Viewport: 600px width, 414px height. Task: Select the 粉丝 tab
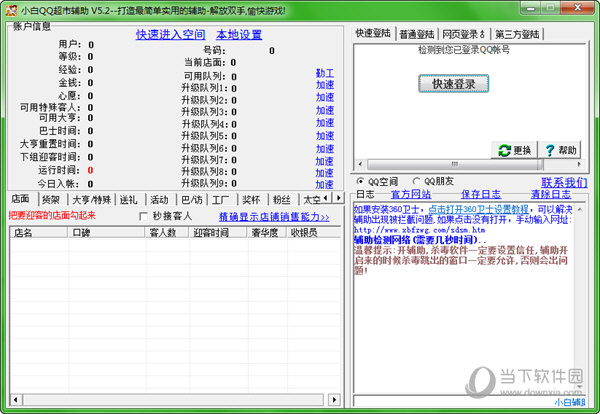pyautogui.click(x=282, y=200)
